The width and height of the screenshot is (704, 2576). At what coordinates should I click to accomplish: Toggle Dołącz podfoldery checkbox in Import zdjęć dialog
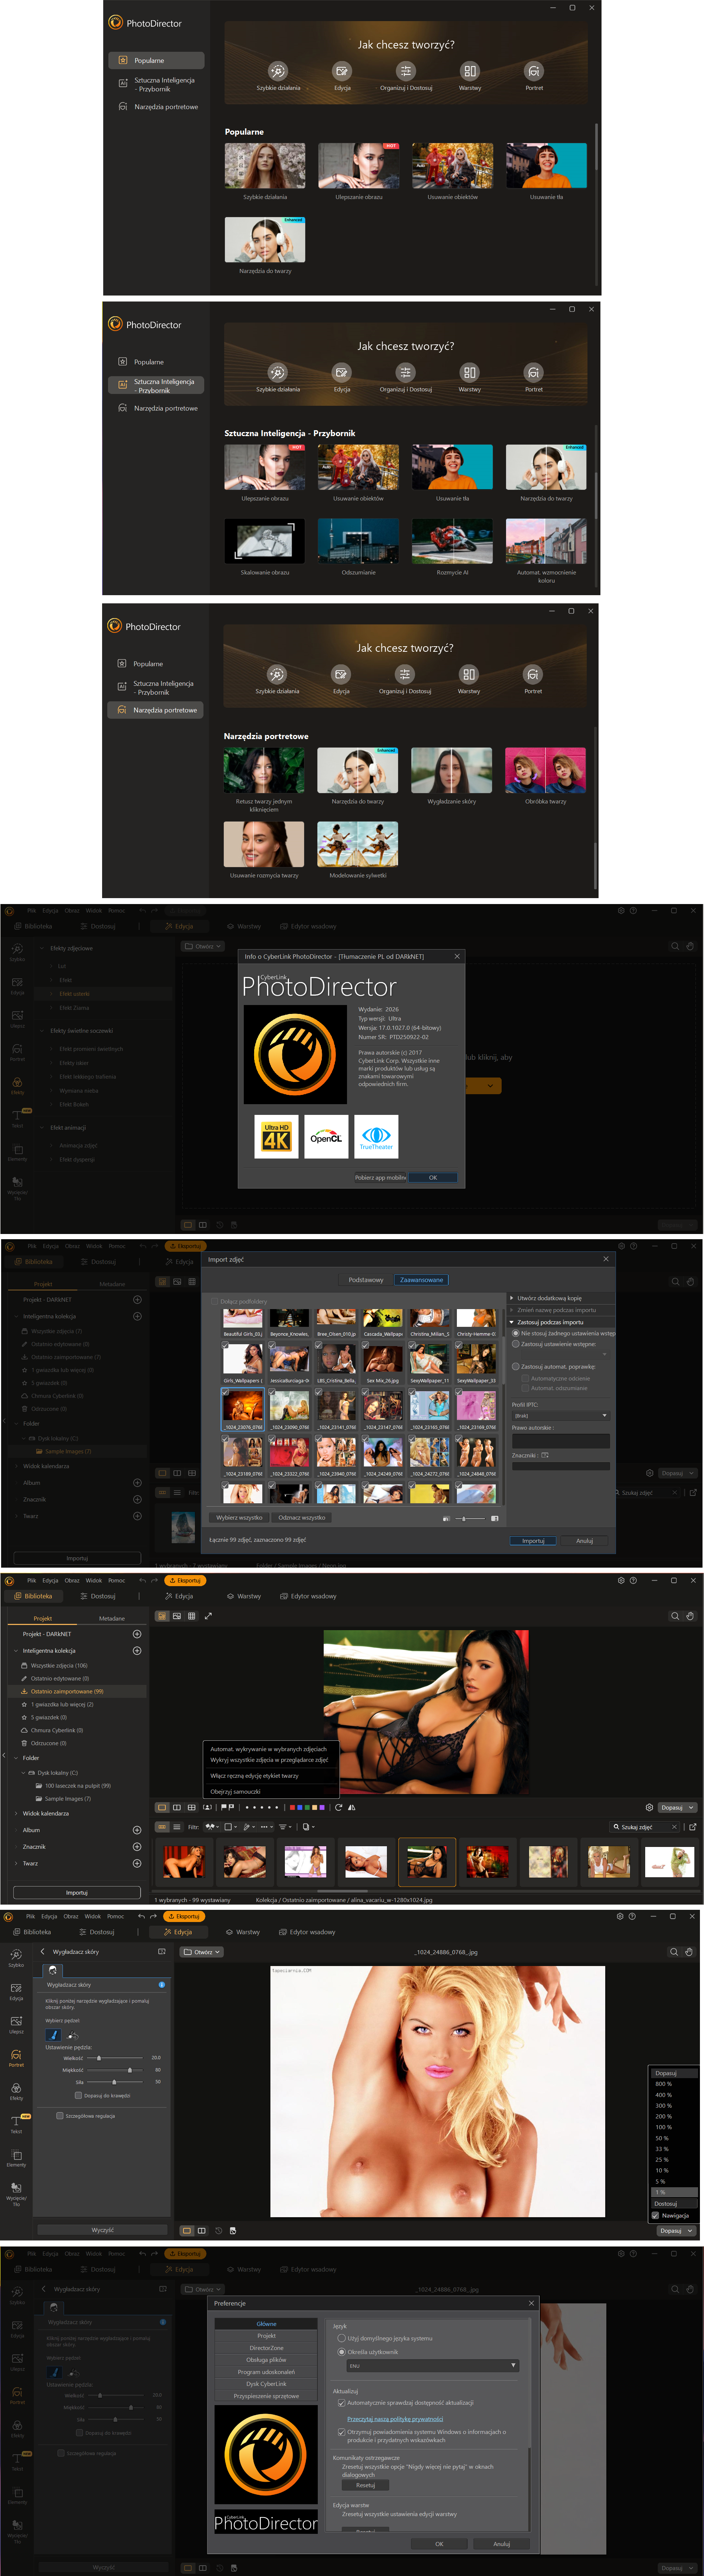tap(215, 1301)
